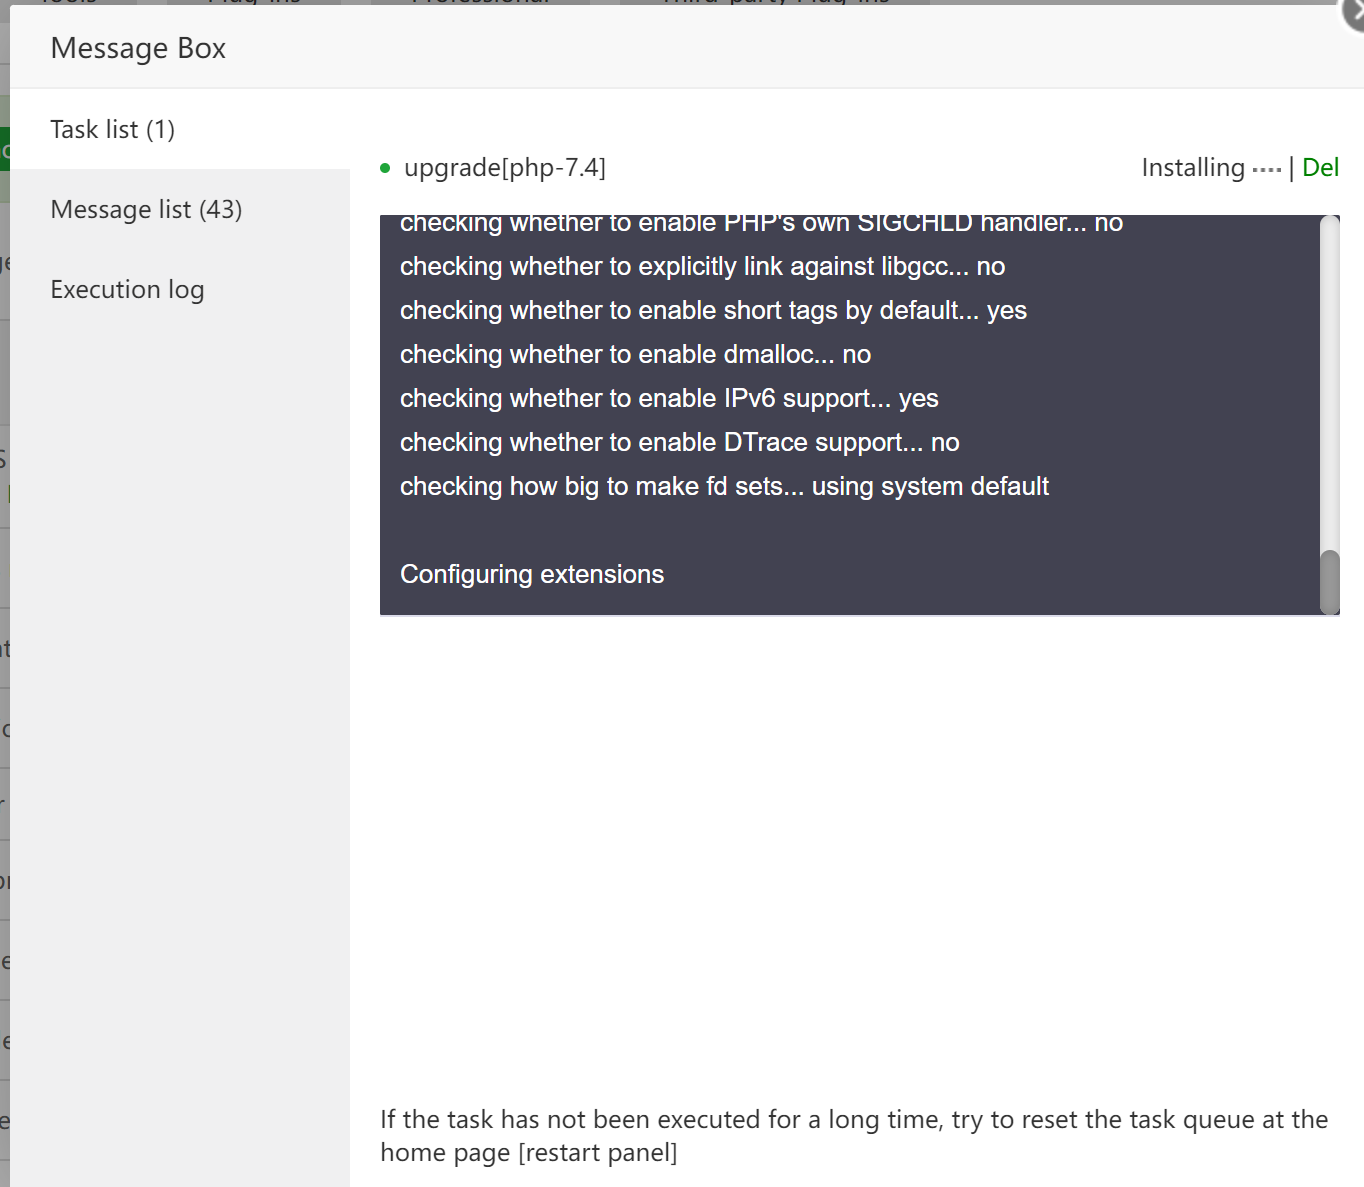The width and height of the screenshot is (1364, 1187).
Task: Click the [restart panel] hint text
Action: pyautogui.click(x=598, y=1153)
